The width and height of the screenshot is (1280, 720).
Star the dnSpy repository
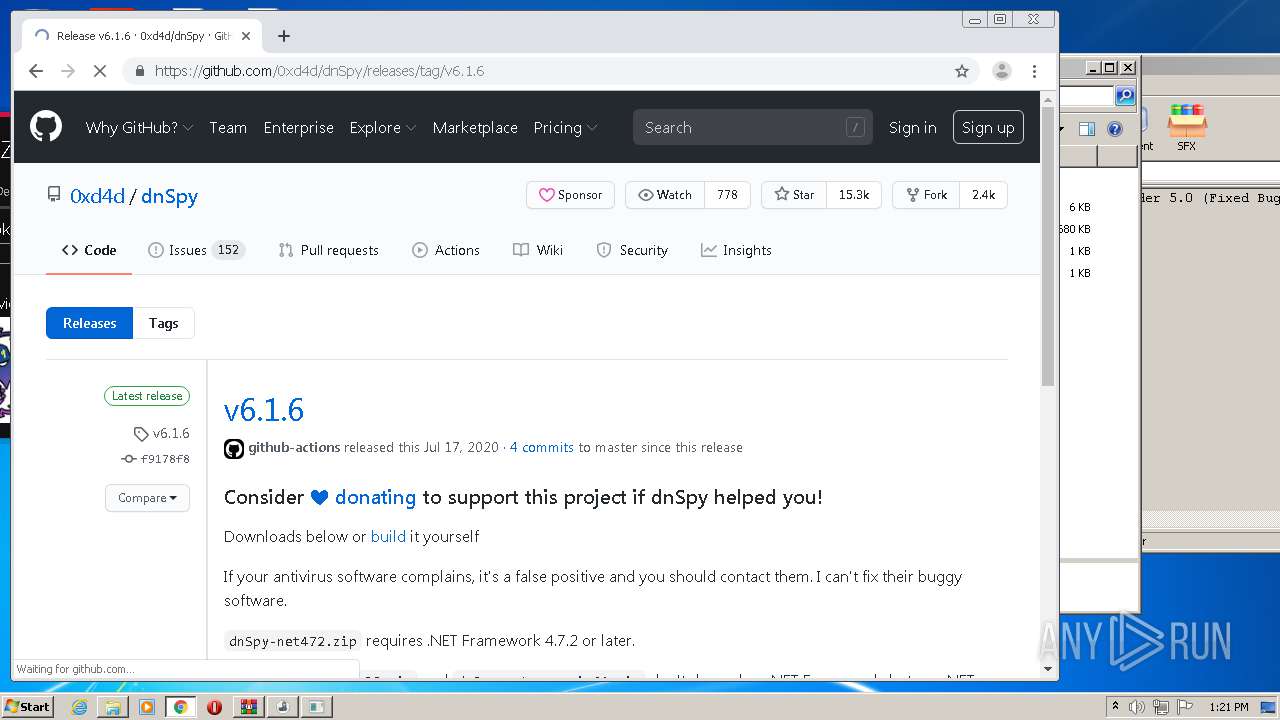(794, 195)
